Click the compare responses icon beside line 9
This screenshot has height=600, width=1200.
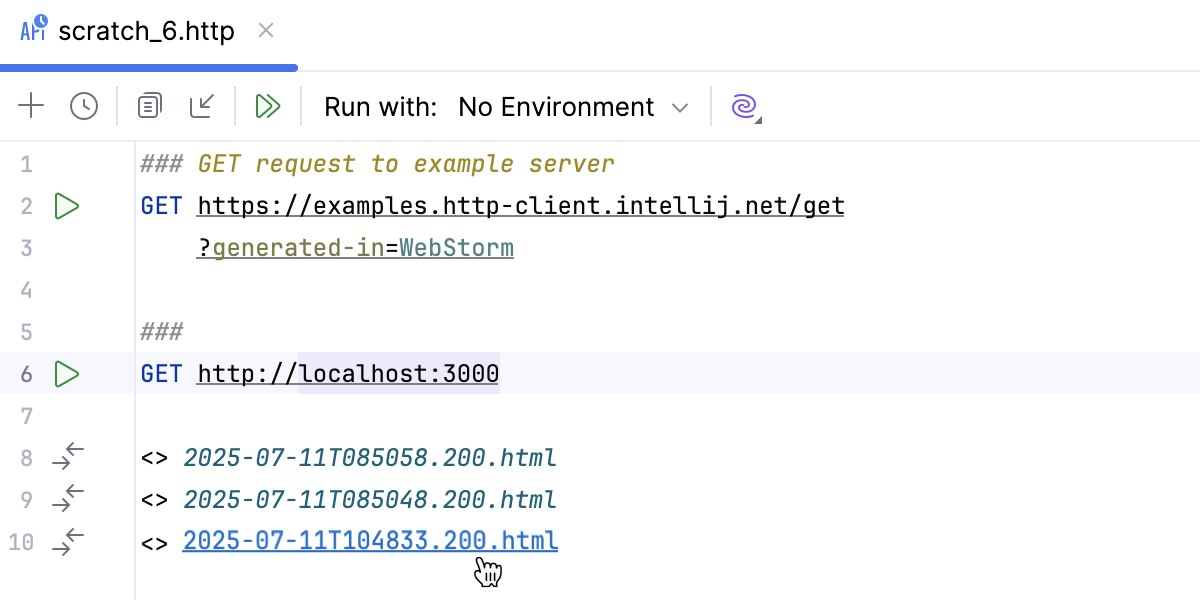coord(66,499)
